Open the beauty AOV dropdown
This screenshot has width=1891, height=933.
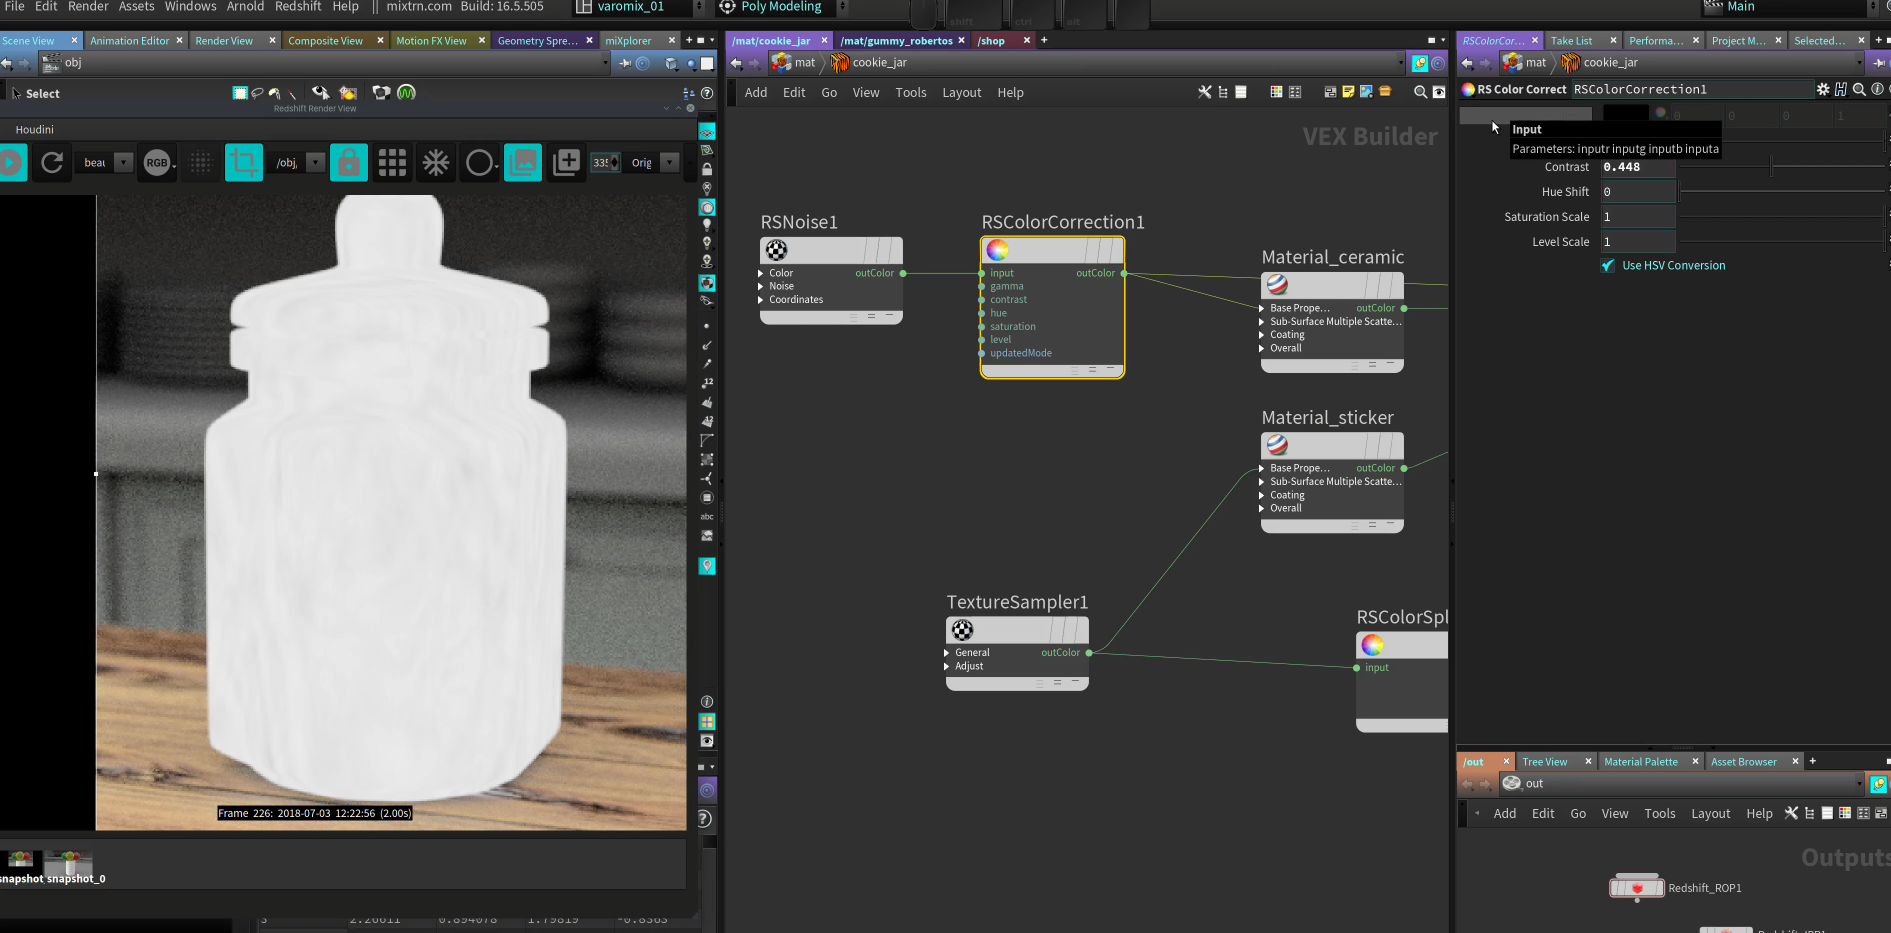click(x=122, y=162)
